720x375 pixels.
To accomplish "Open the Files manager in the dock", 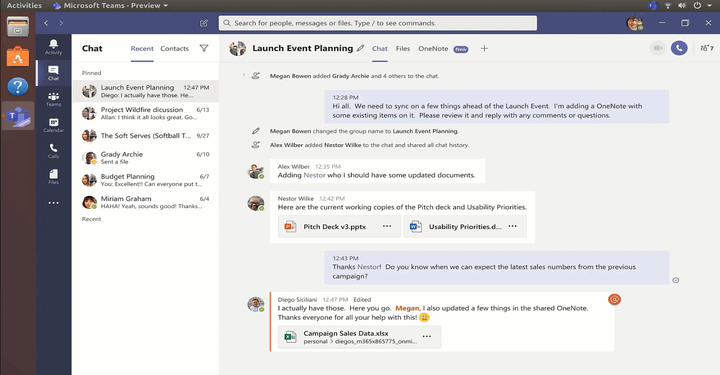I will pyautogui.click(x=17, y=26).
